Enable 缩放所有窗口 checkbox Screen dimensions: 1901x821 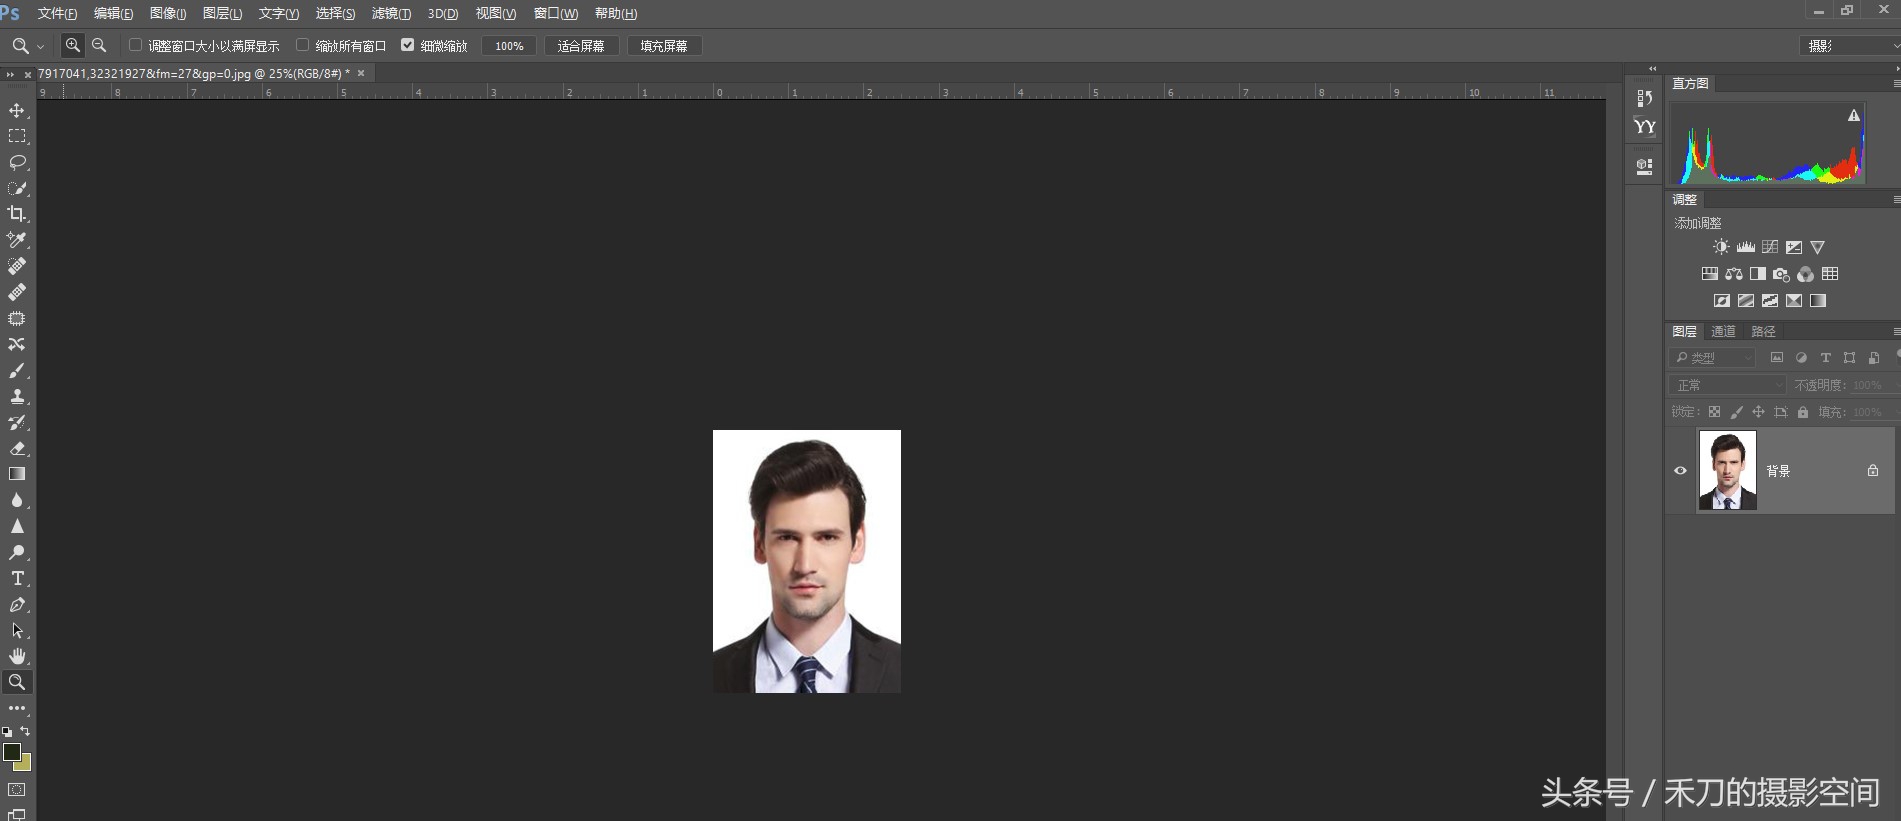pos(302,45)
